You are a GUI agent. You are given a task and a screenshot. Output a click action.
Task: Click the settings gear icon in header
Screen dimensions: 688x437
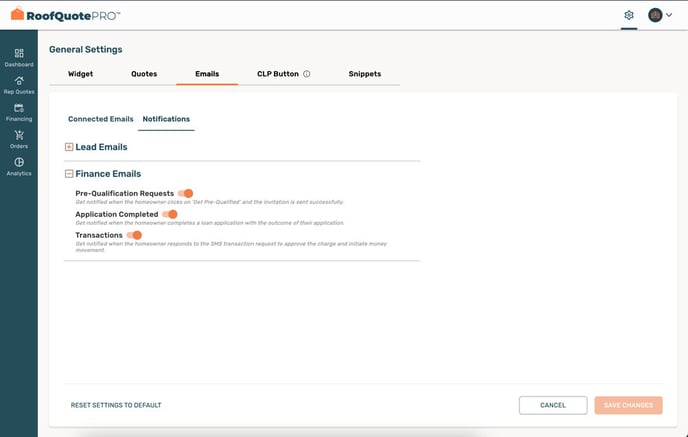629,15
